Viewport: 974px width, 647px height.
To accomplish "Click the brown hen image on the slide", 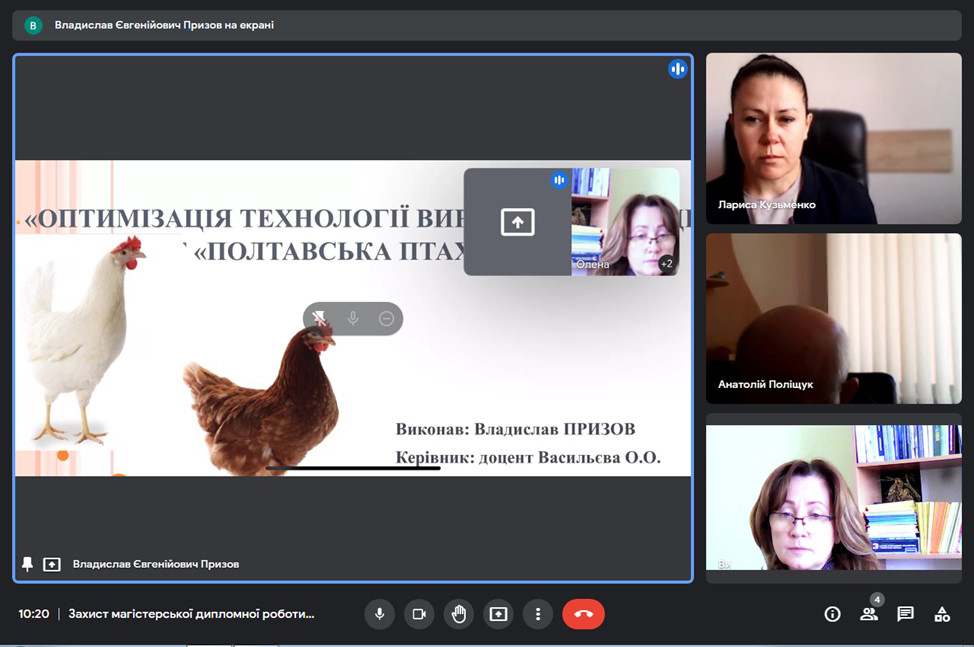I will click(261, 400).
